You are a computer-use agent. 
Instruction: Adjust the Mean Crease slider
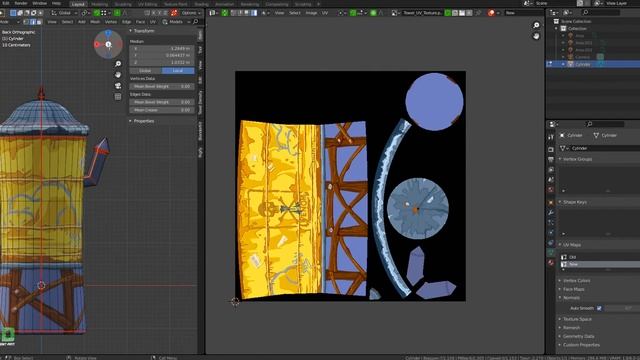click(x=162, y=110)
